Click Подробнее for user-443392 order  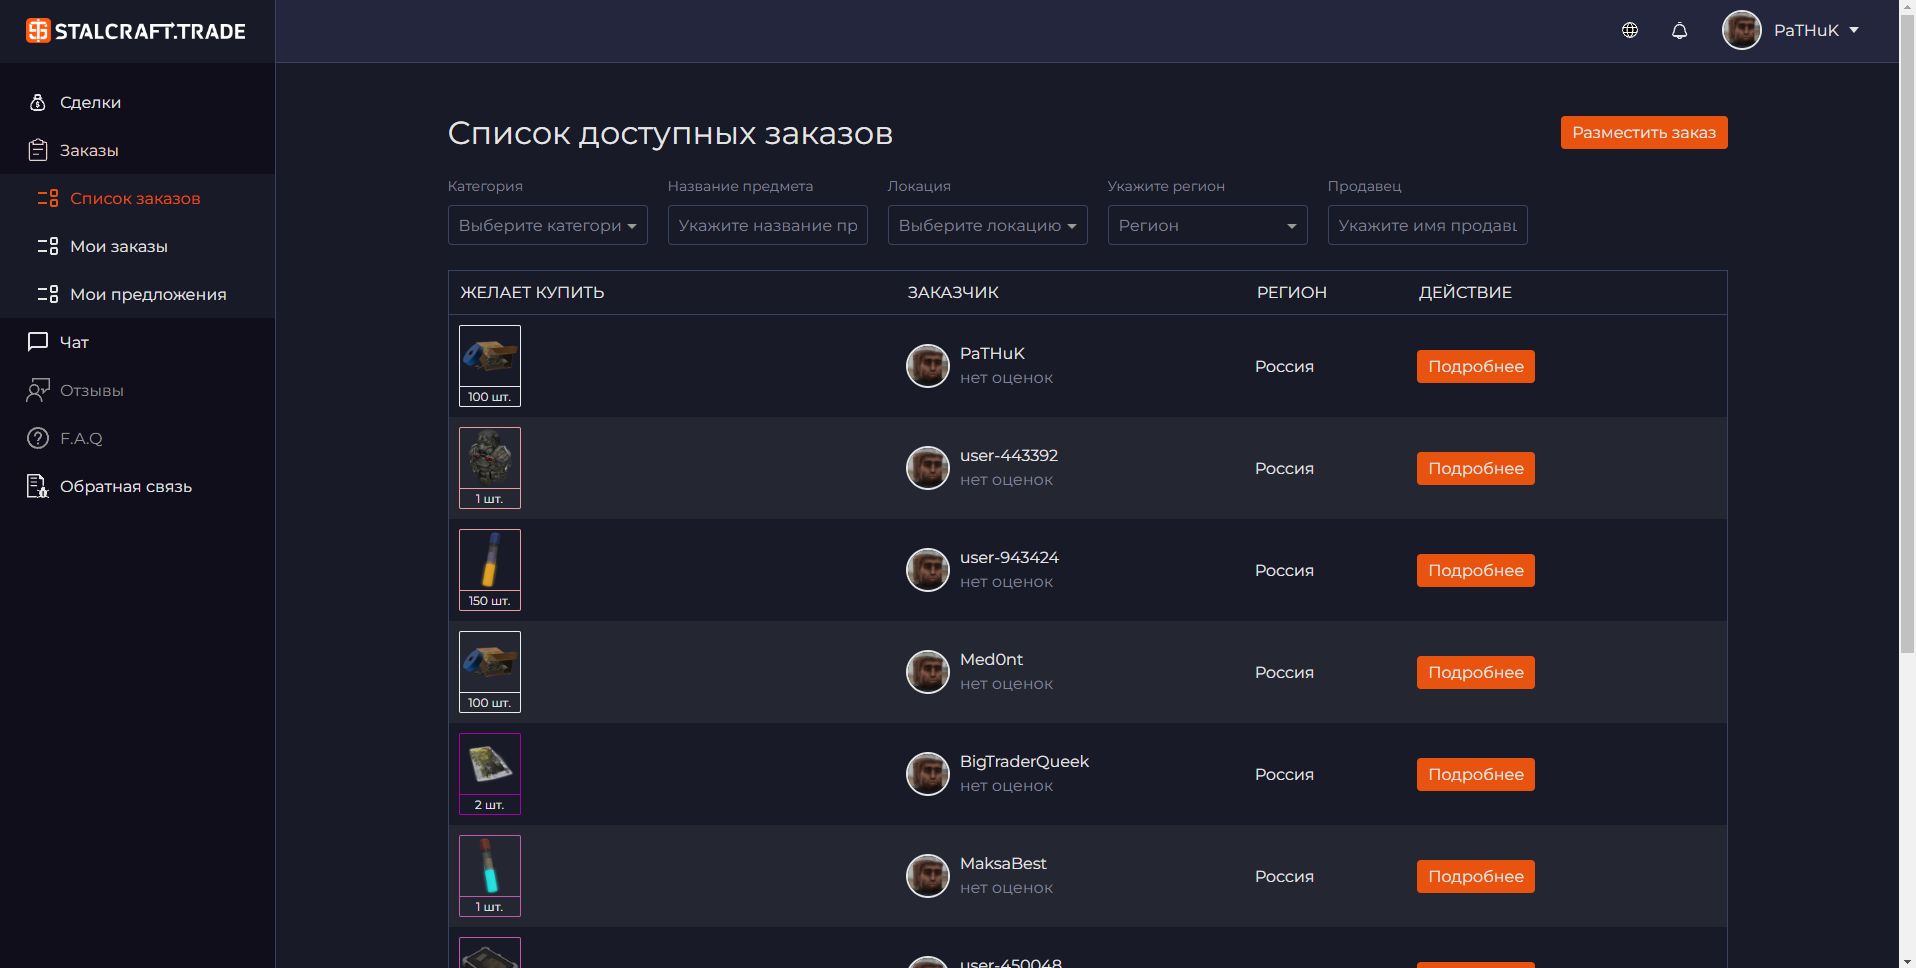tap(1476, 468)
